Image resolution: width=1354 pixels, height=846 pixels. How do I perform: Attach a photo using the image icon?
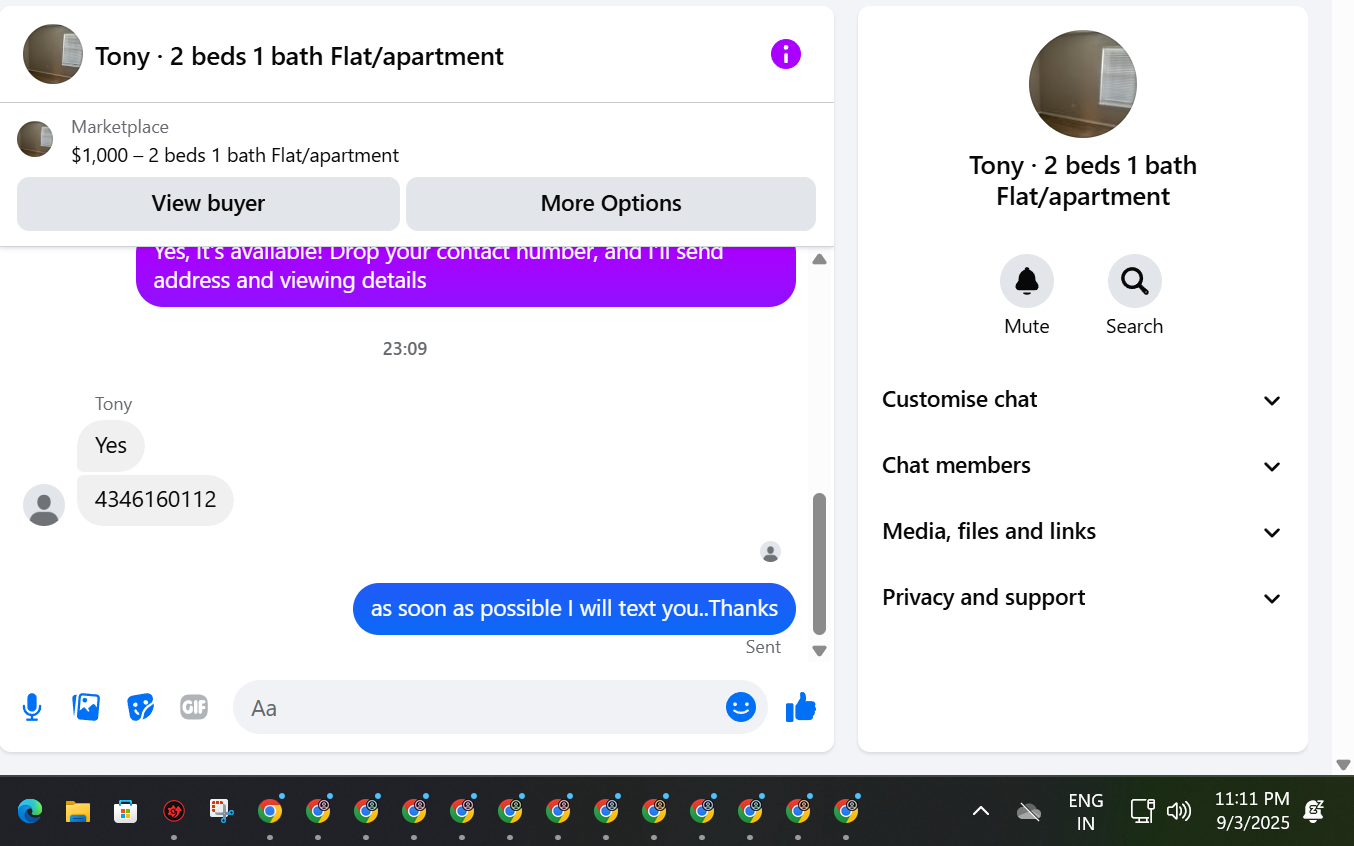[86, 708]
